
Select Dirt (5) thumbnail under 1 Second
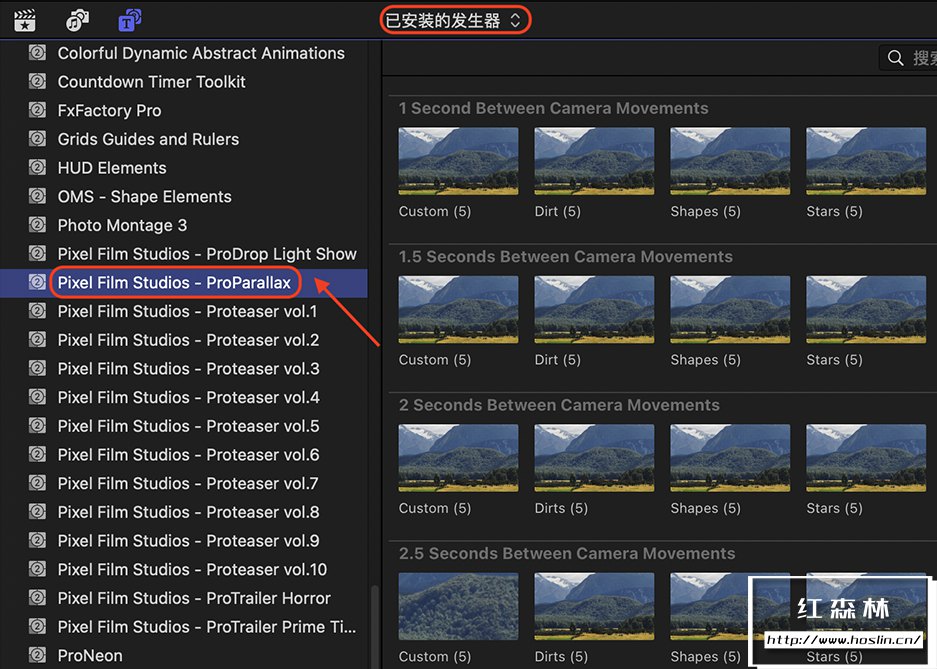(x=594, y=161)
